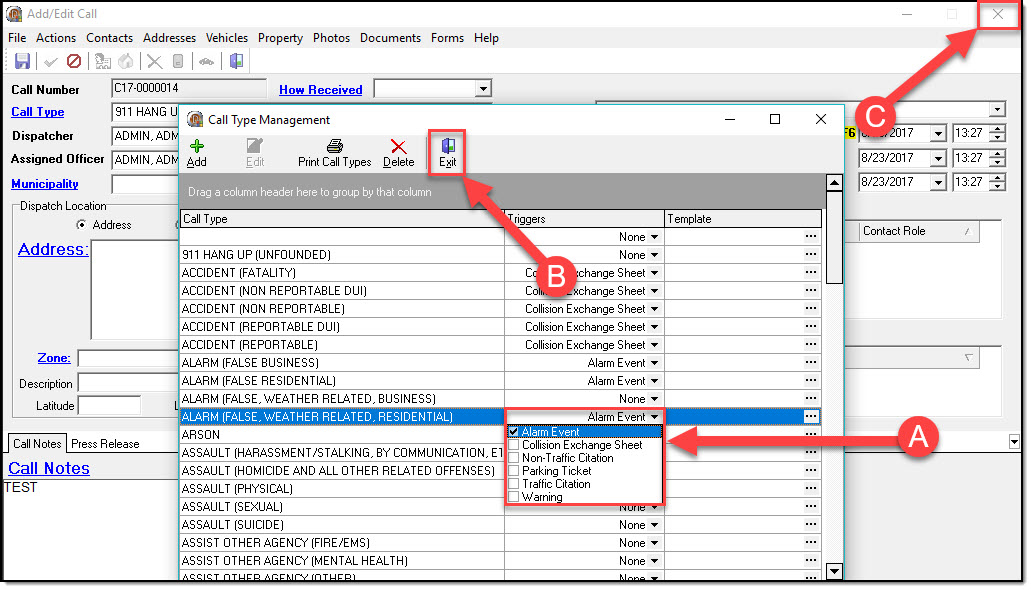
Task: Click the red Cancel circle icon
Action: tap(73, 62)
